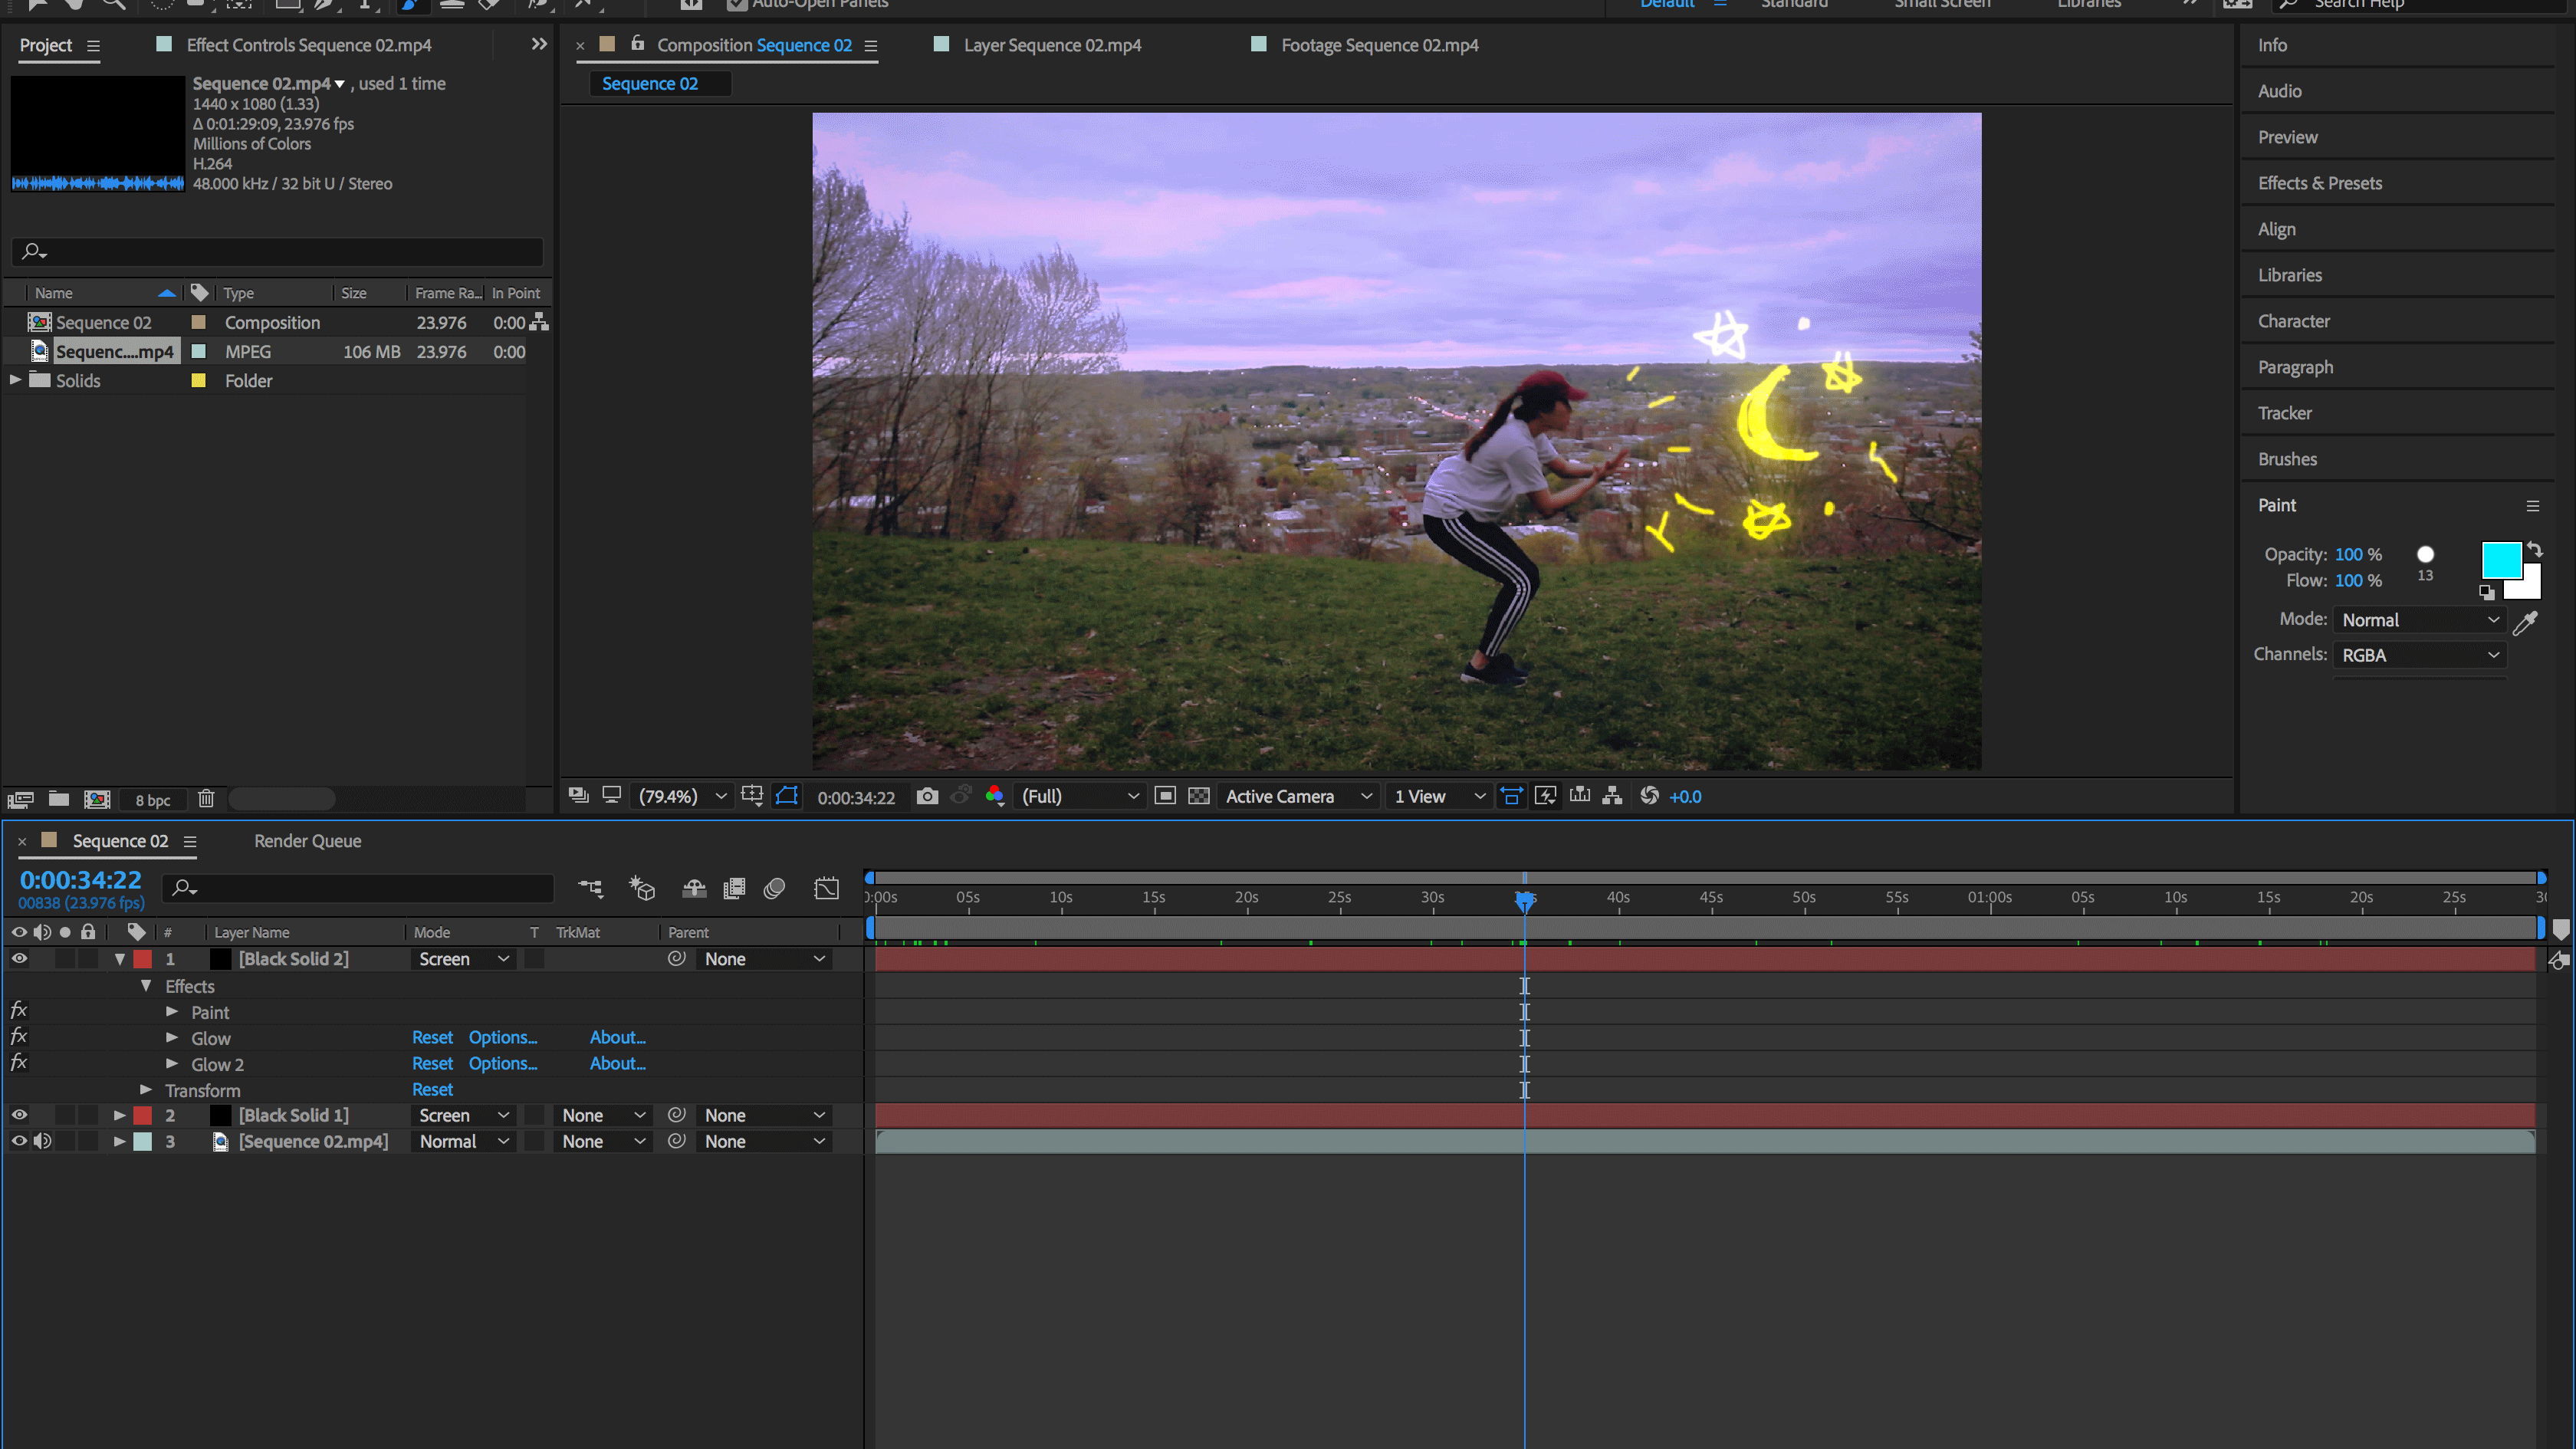
Task: Toggle Pixel Aspect Ratio Correction icon
Action: (1511, 796)
